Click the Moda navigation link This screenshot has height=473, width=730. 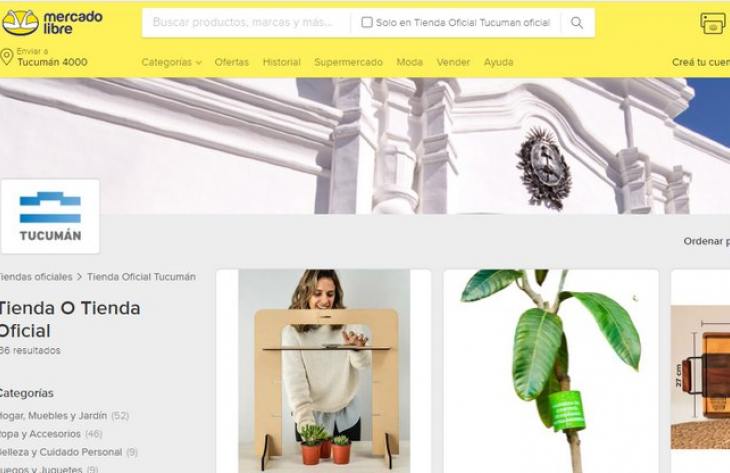(x=410, y=62)
